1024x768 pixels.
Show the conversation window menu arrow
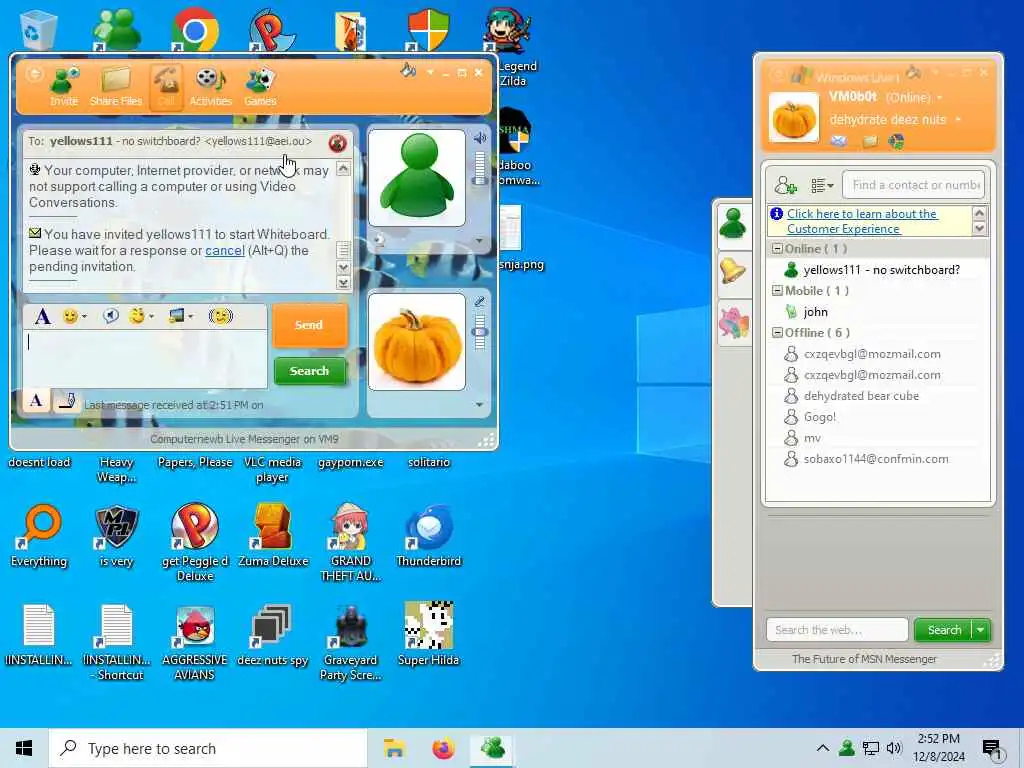coord(430,72)
